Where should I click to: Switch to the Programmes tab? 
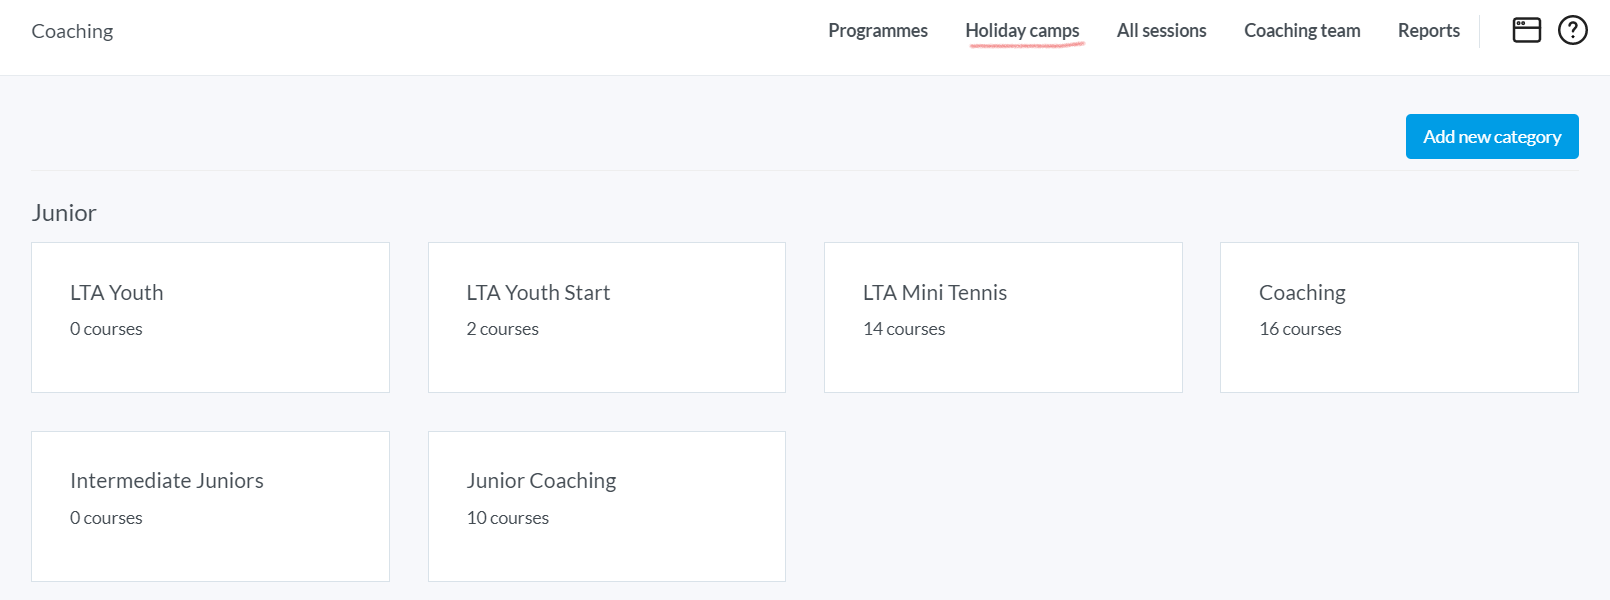tap(877, 31)
